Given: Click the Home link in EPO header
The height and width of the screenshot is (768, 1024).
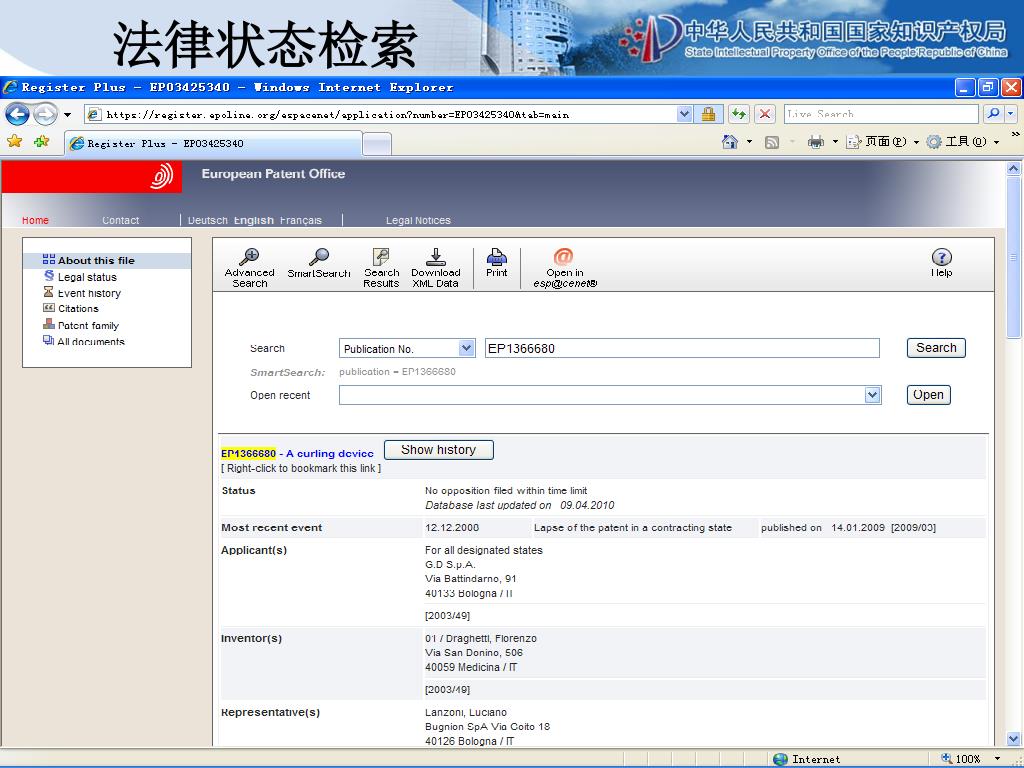Looking at the screenshot, I should (35, 220).
